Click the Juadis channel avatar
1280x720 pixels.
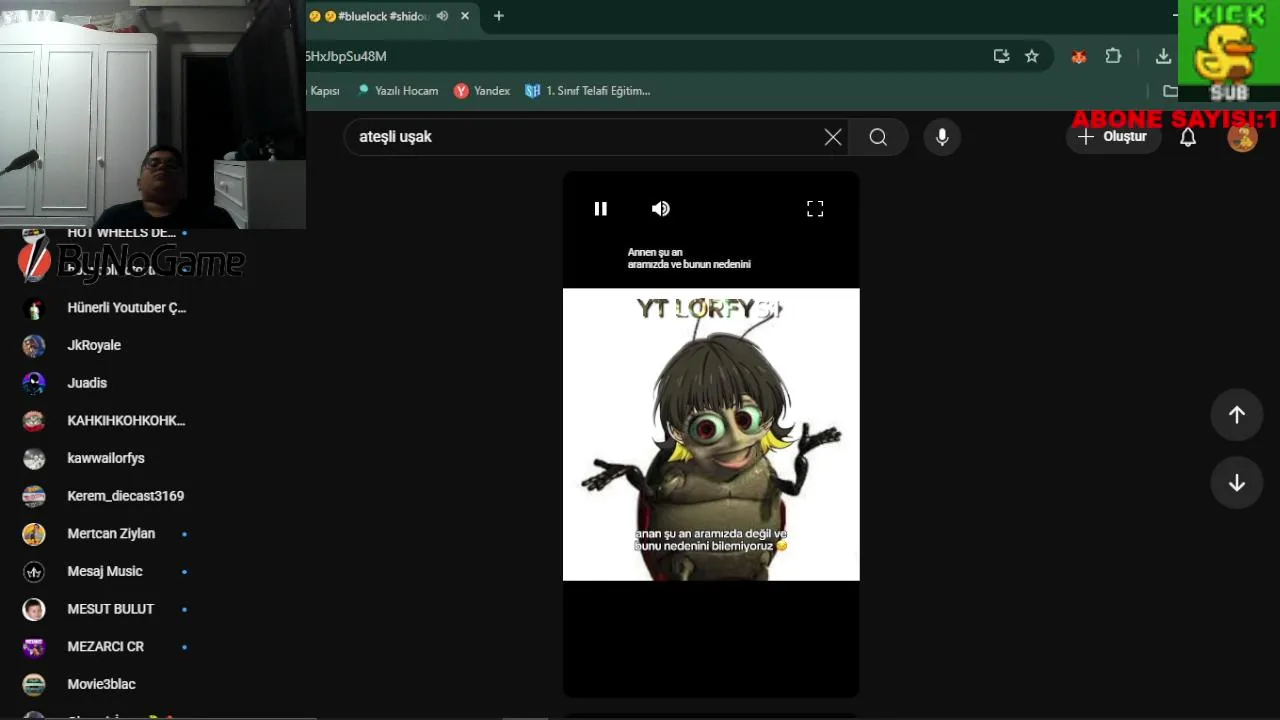pyautogui.click(x=34, y=383)
